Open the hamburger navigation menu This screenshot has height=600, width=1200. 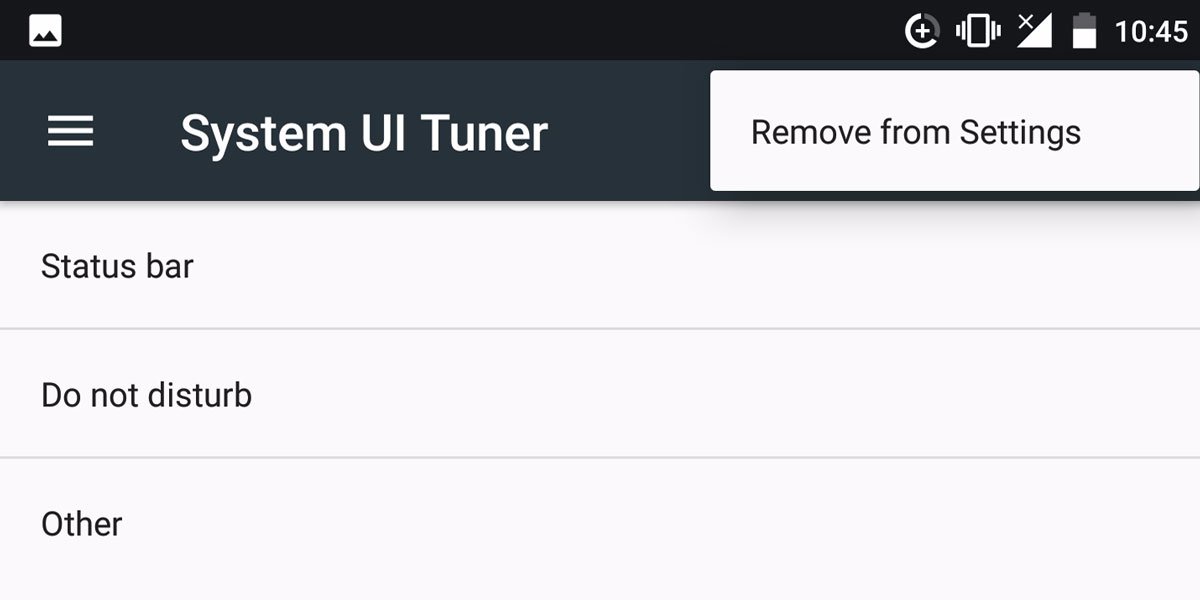pos(70,131)
